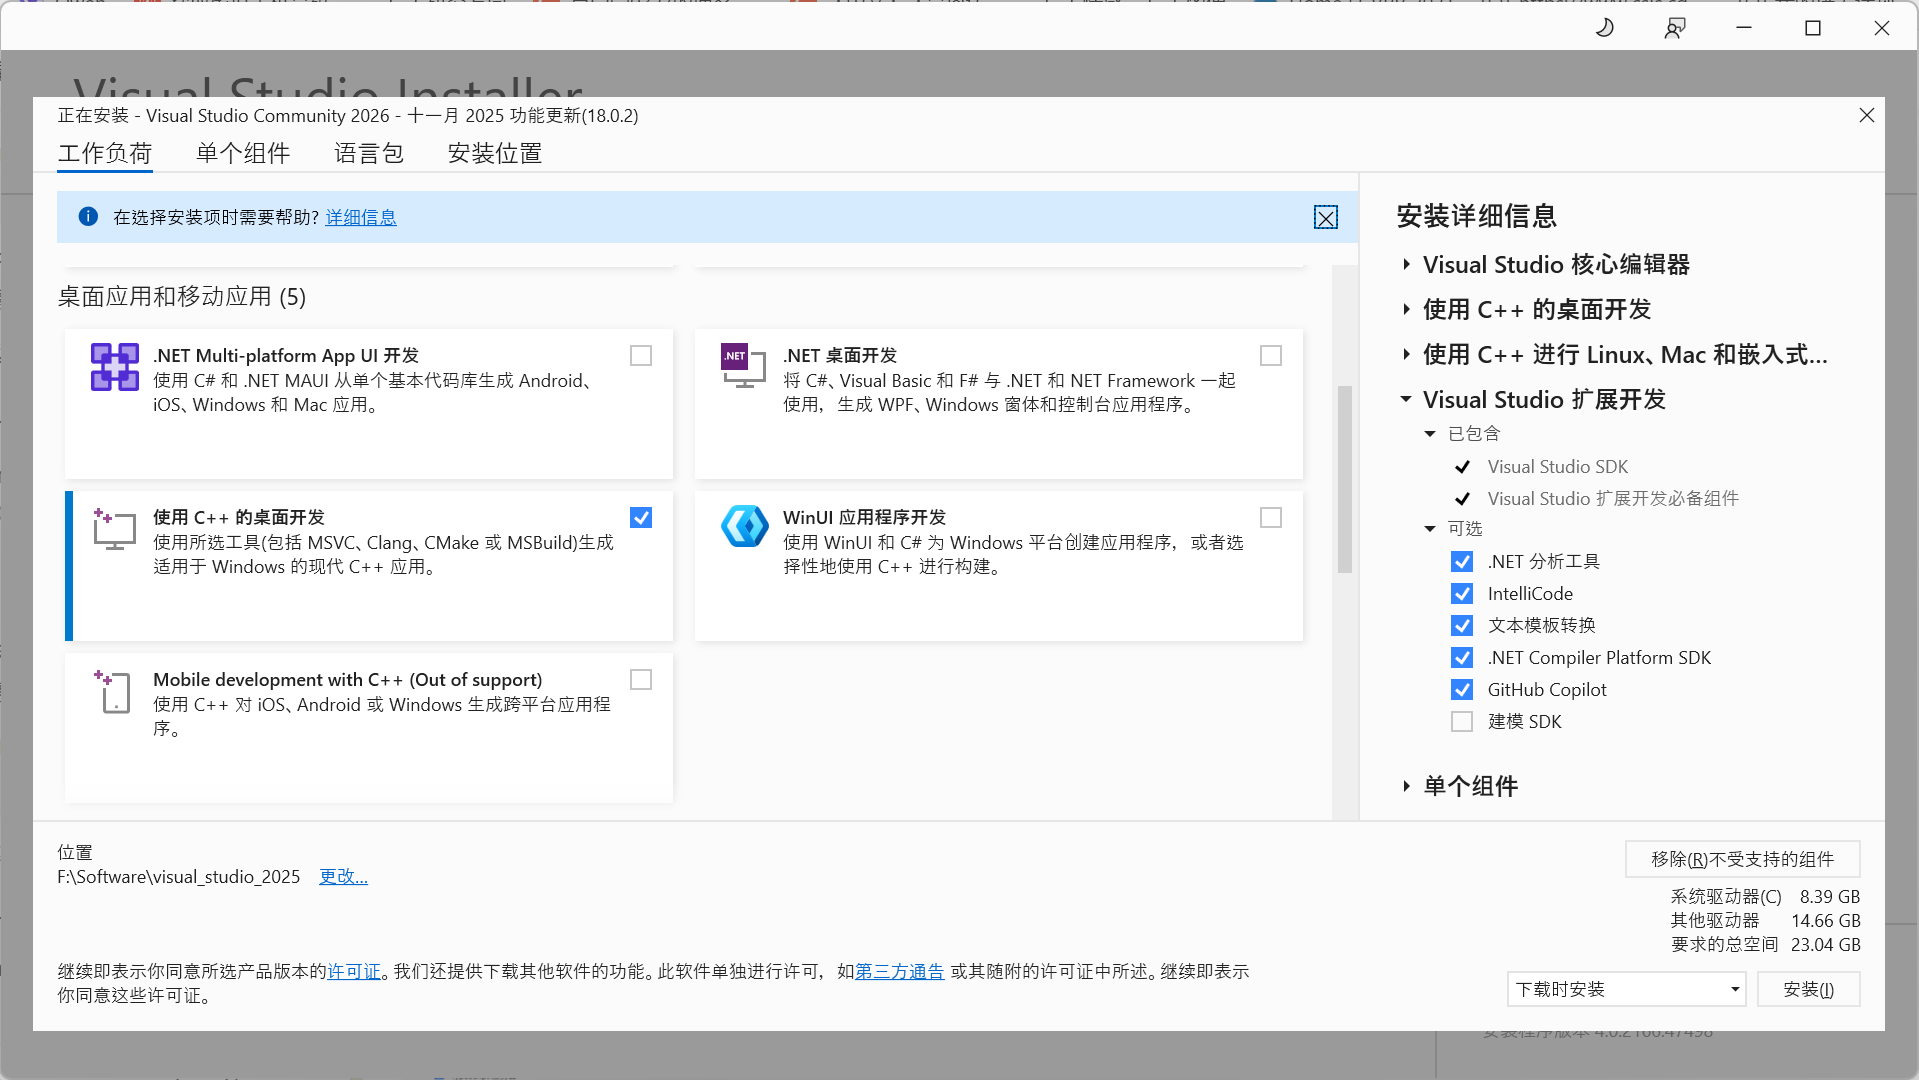Uncheck the 使用 C++ 的桌面开发 workload
The width and height of the screenshot is (1919, 1080).
641,518
